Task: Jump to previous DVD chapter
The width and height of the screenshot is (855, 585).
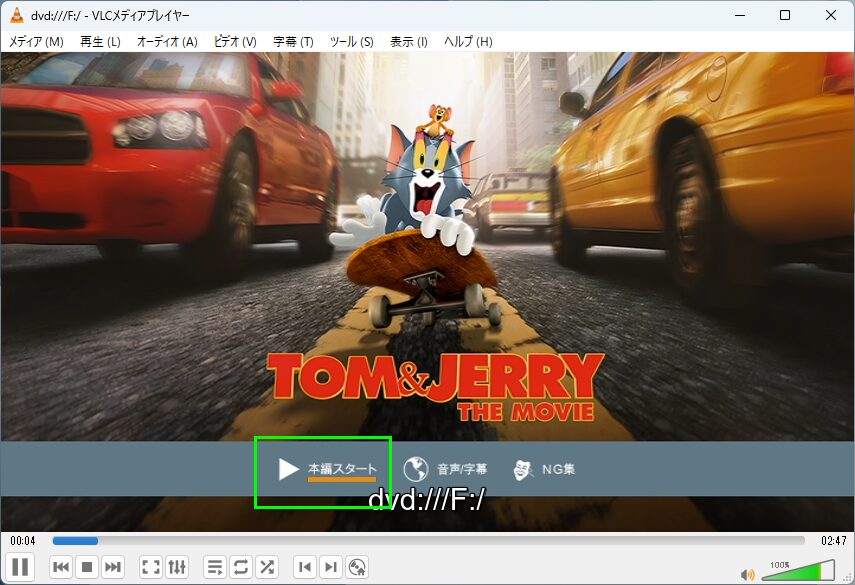Action: (305, 567)
